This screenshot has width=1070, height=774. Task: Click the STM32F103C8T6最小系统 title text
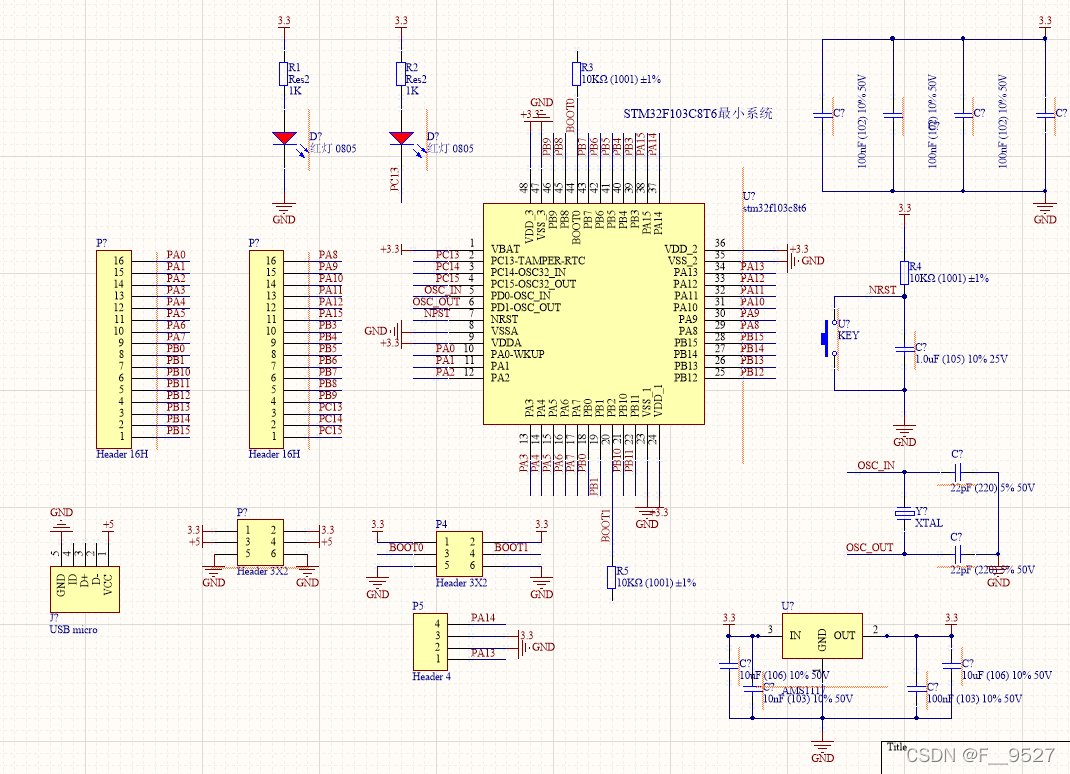(697, 114)
